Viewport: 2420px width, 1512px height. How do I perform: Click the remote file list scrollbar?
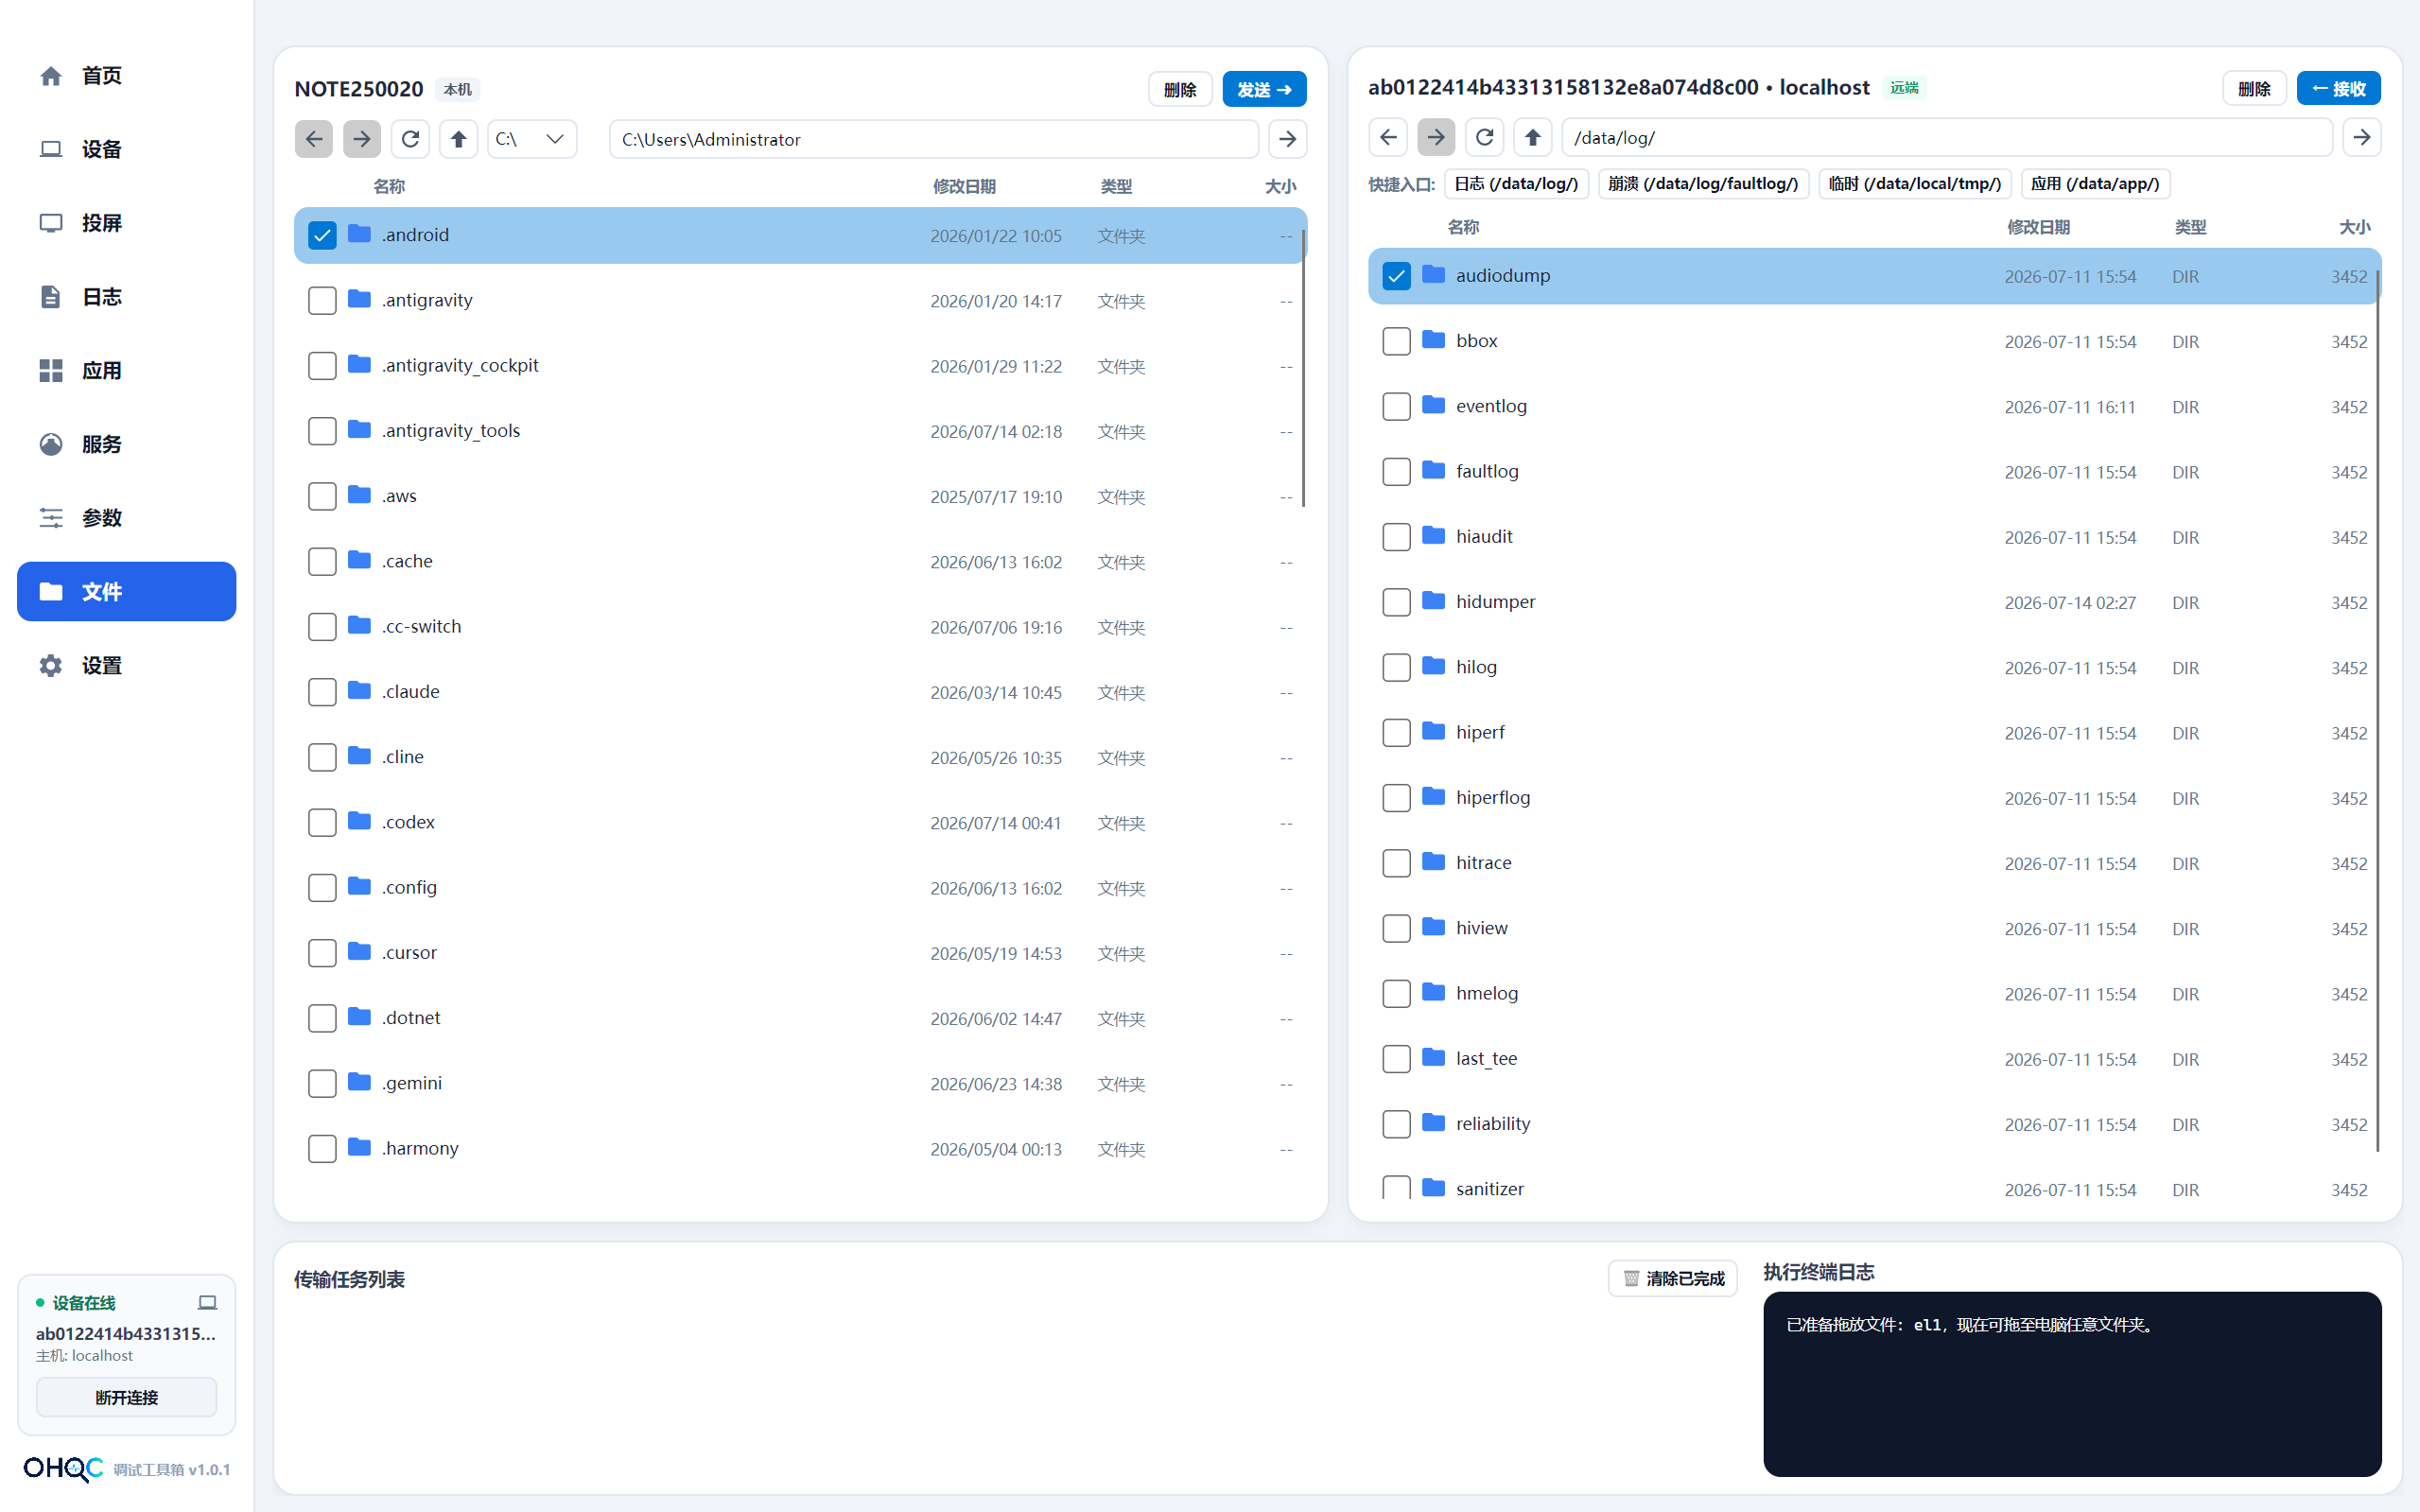pyautogui.click(x=2377, y=710)
